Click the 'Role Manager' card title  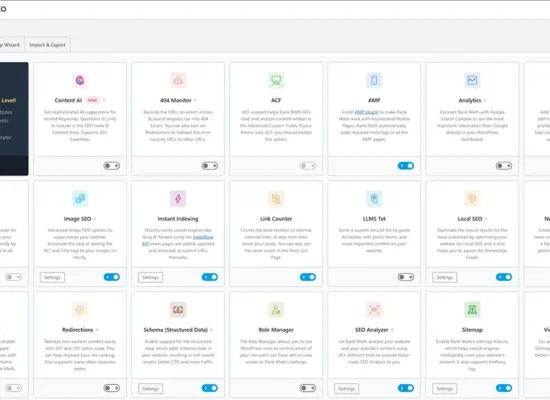click(276, 330)
